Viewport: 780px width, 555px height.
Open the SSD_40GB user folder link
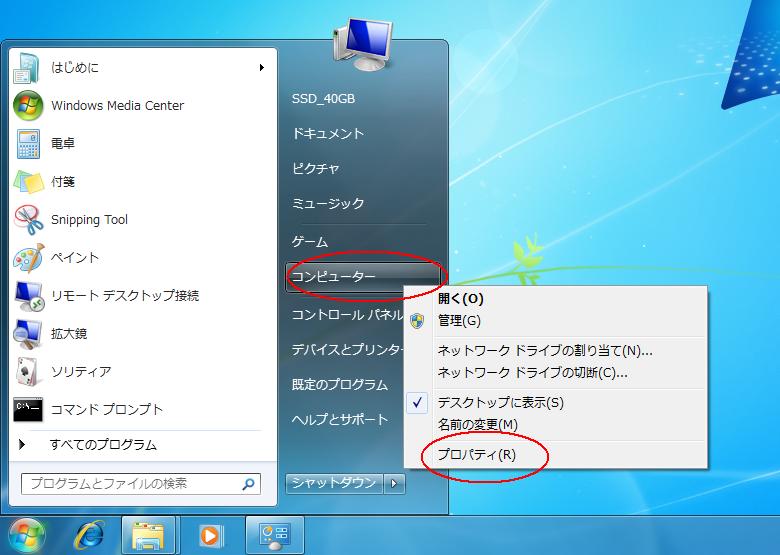click(x=323, y=98)
